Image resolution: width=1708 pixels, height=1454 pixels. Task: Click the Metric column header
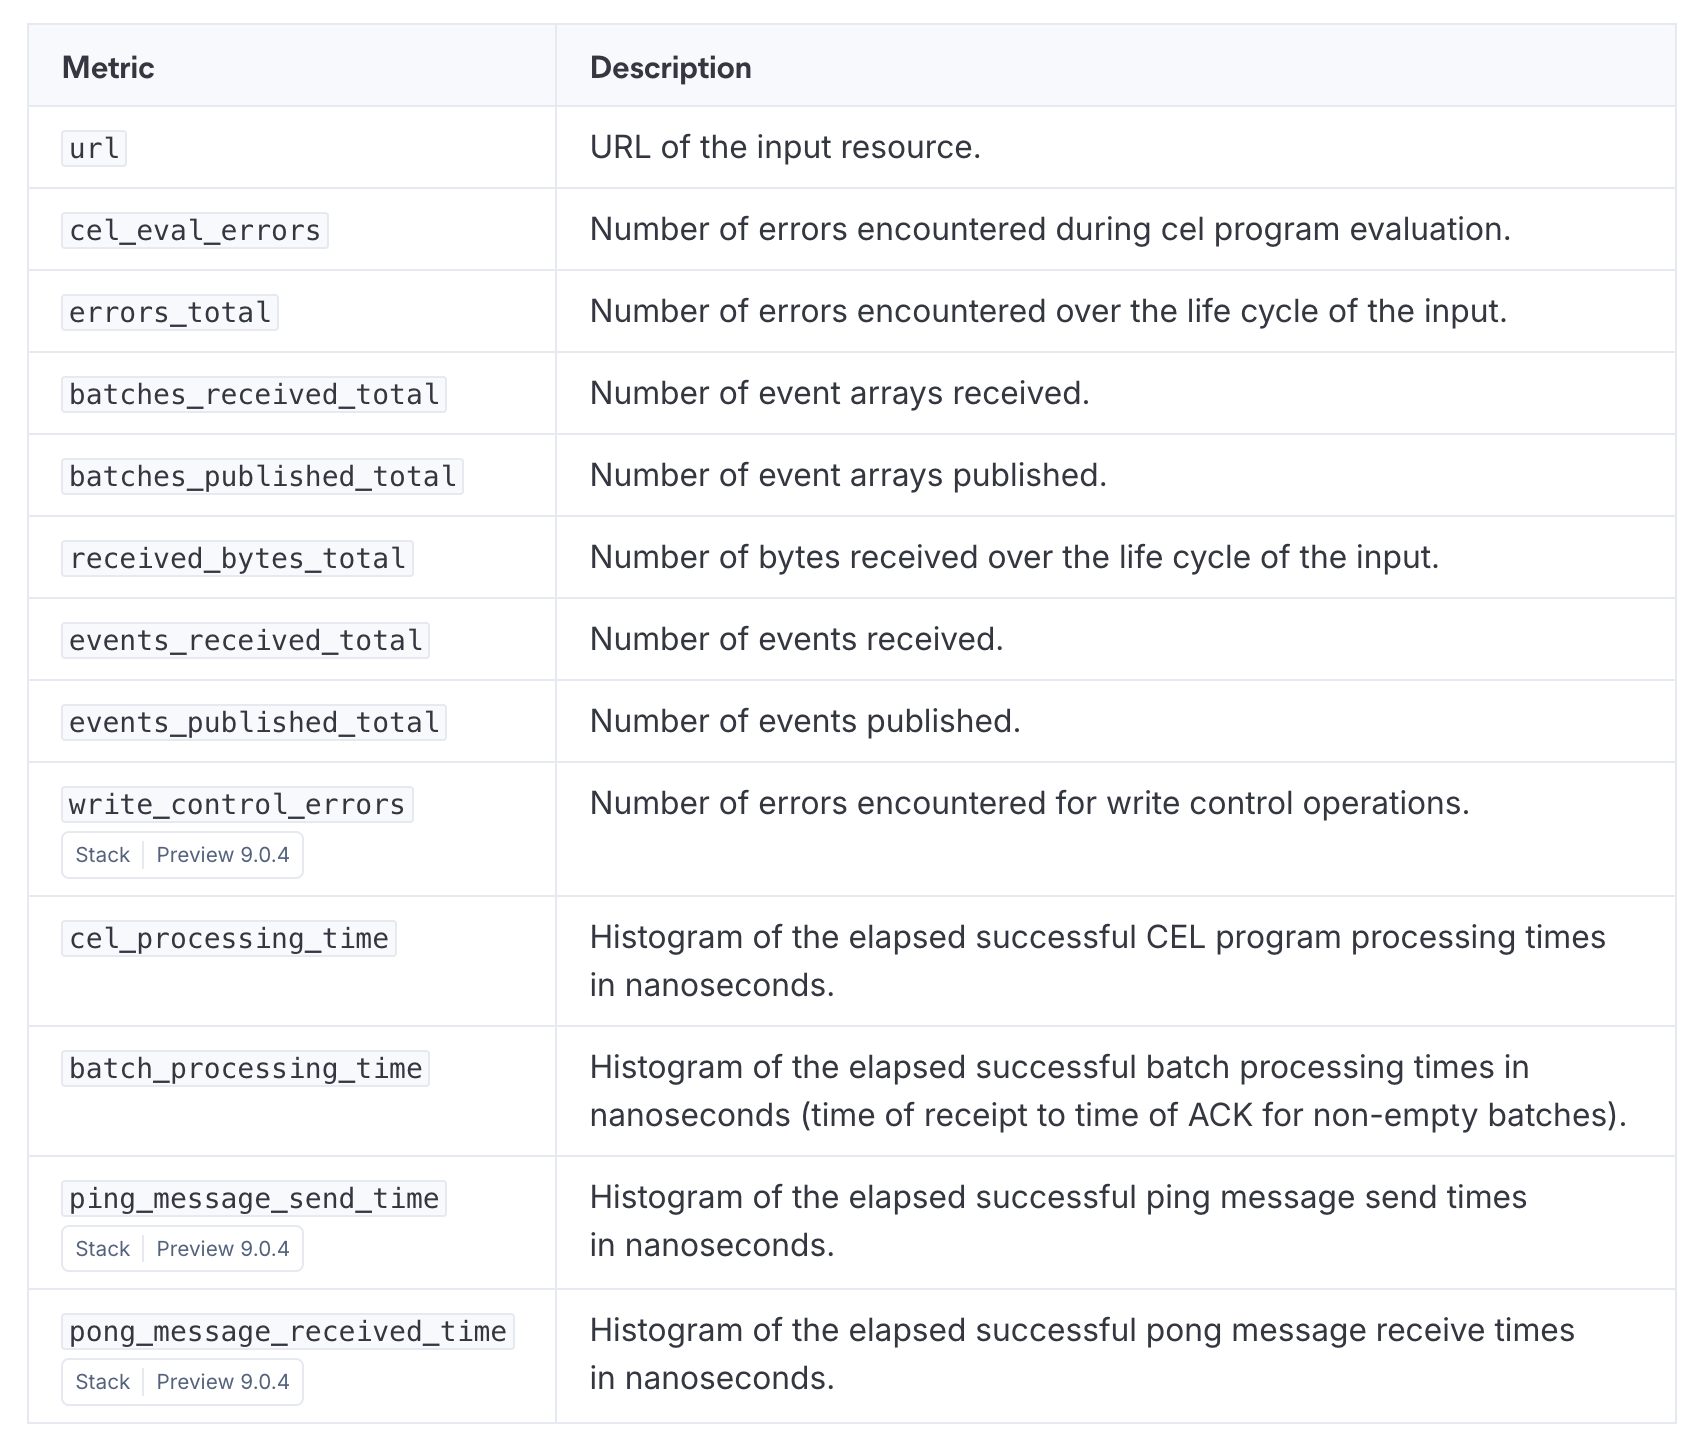pos(108,67)
